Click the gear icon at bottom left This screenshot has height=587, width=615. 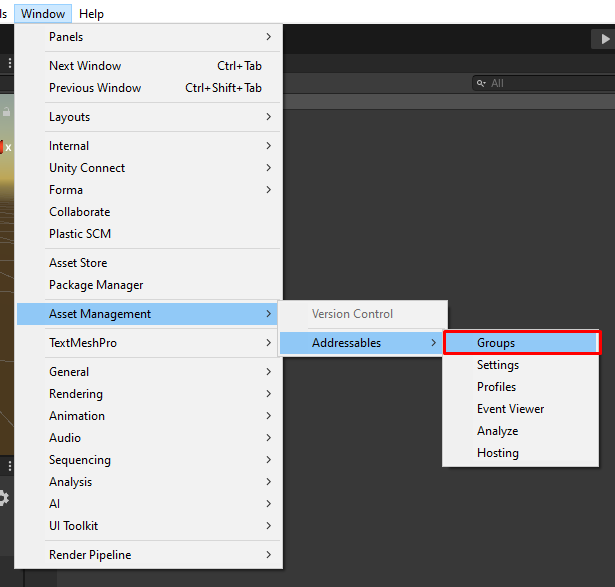pos(4,497)
